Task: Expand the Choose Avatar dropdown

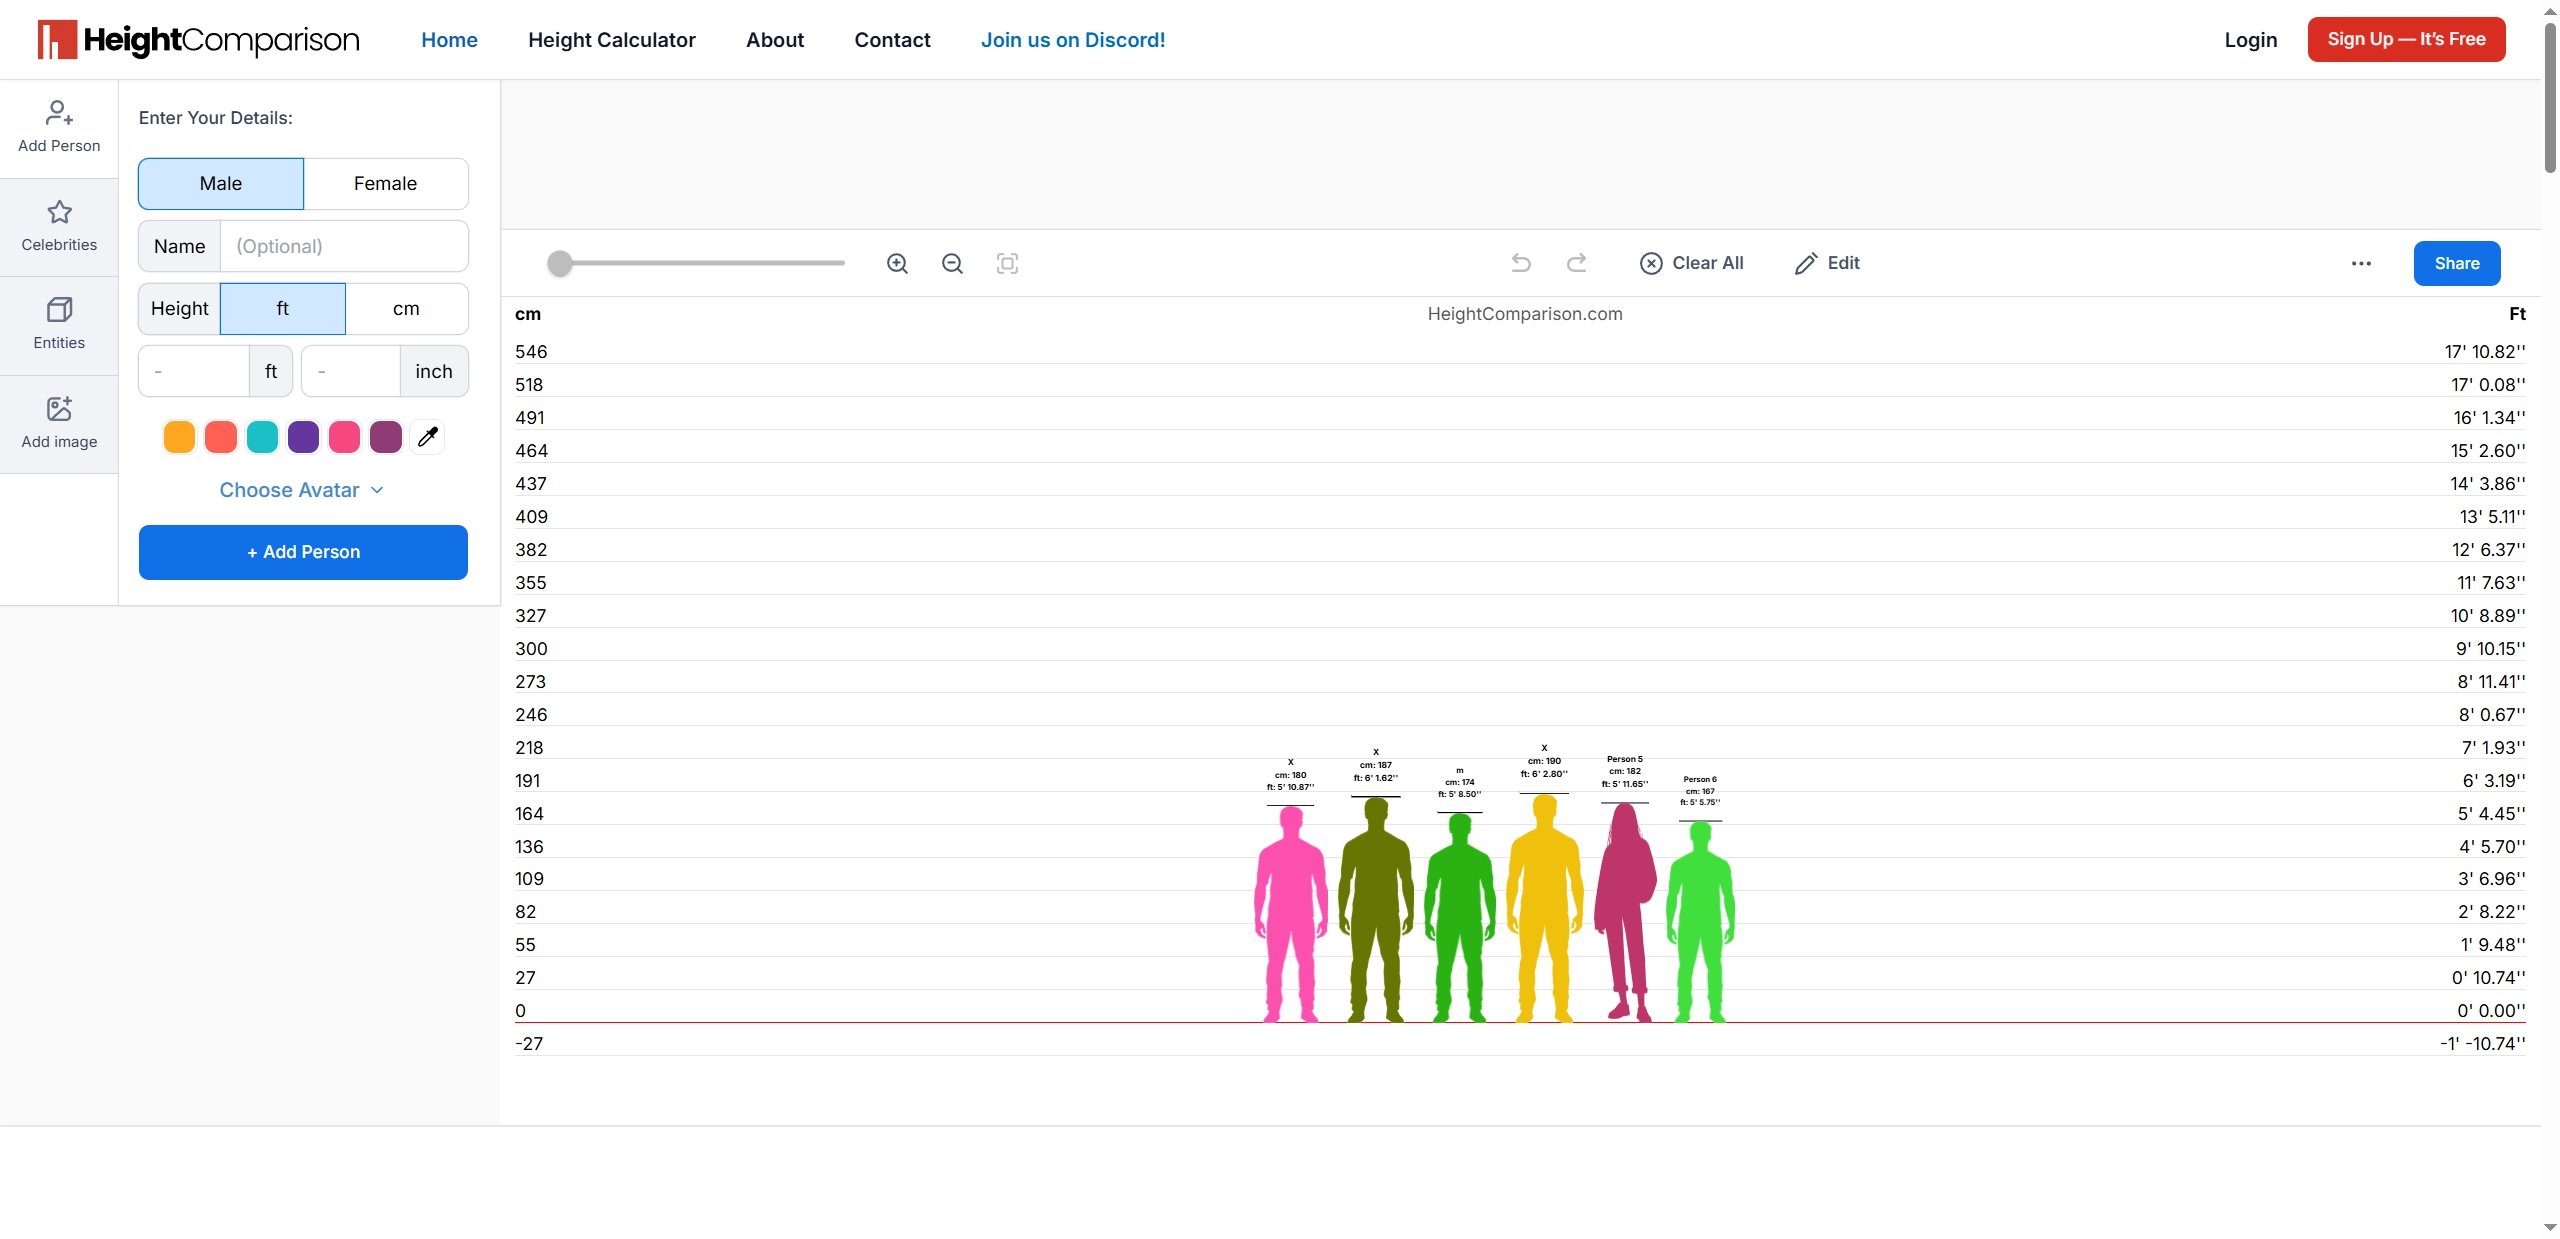Action: click(x=301, y=490)
